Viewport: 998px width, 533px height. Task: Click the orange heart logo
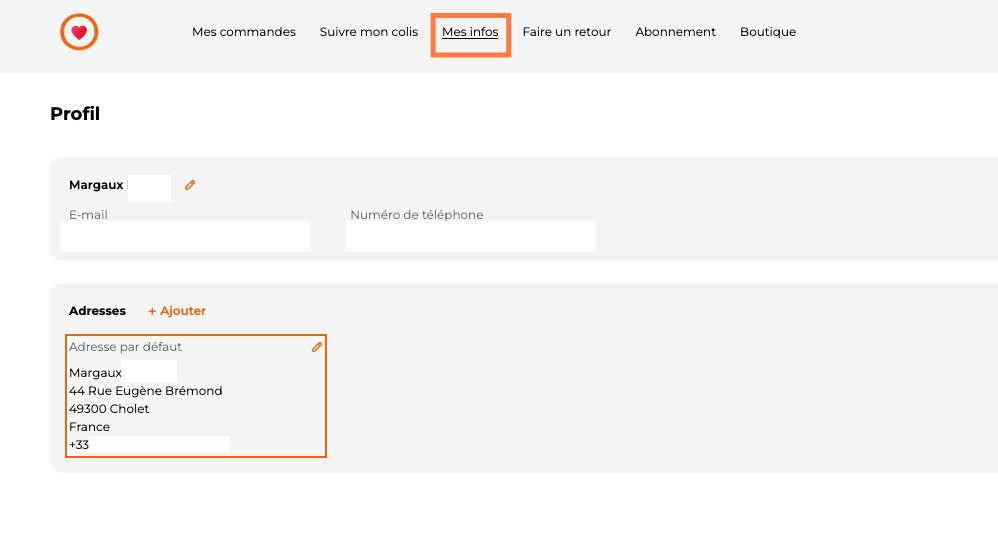click(x=79, y=32)
